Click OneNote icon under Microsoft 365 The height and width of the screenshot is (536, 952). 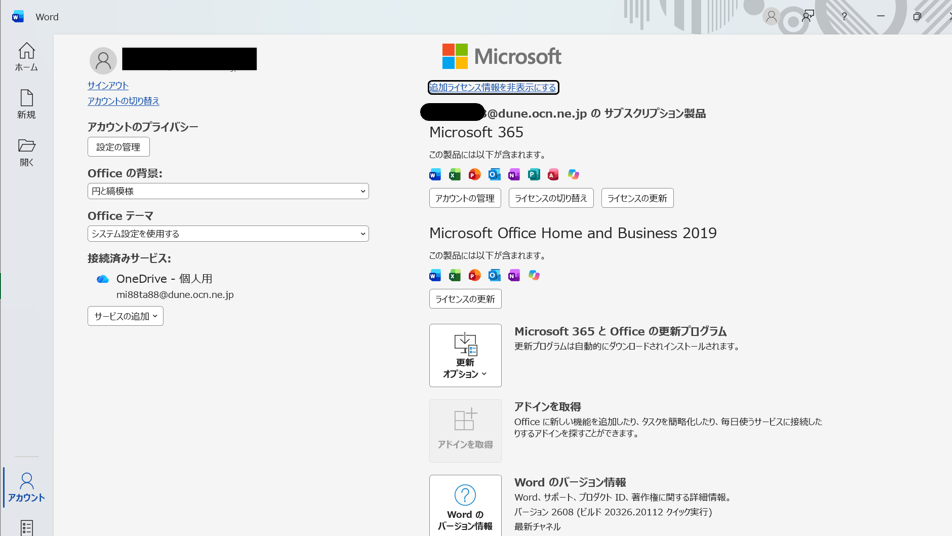coord(514,175)
